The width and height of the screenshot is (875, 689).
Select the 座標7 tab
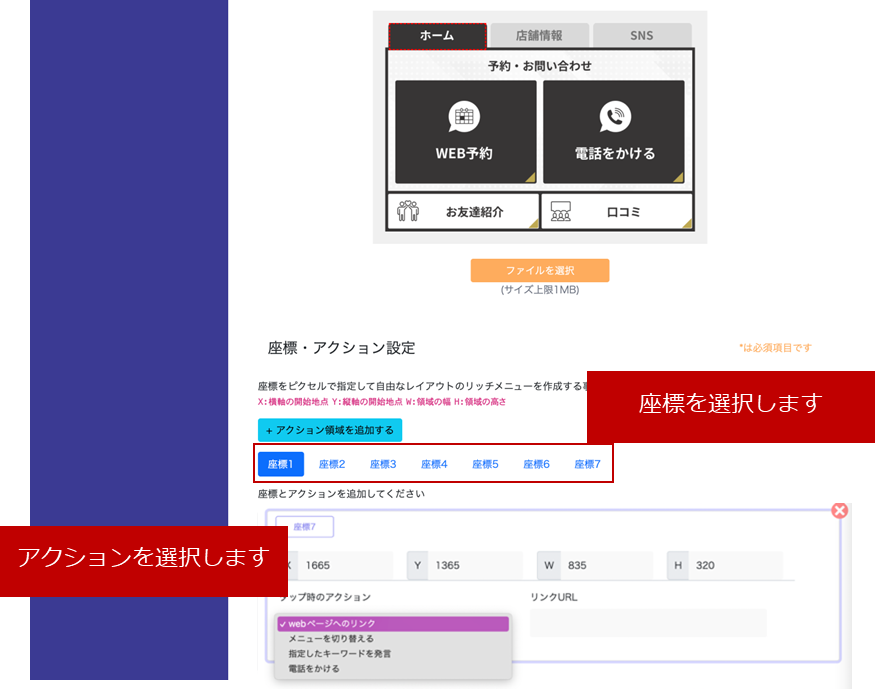(x=587, y=464)
